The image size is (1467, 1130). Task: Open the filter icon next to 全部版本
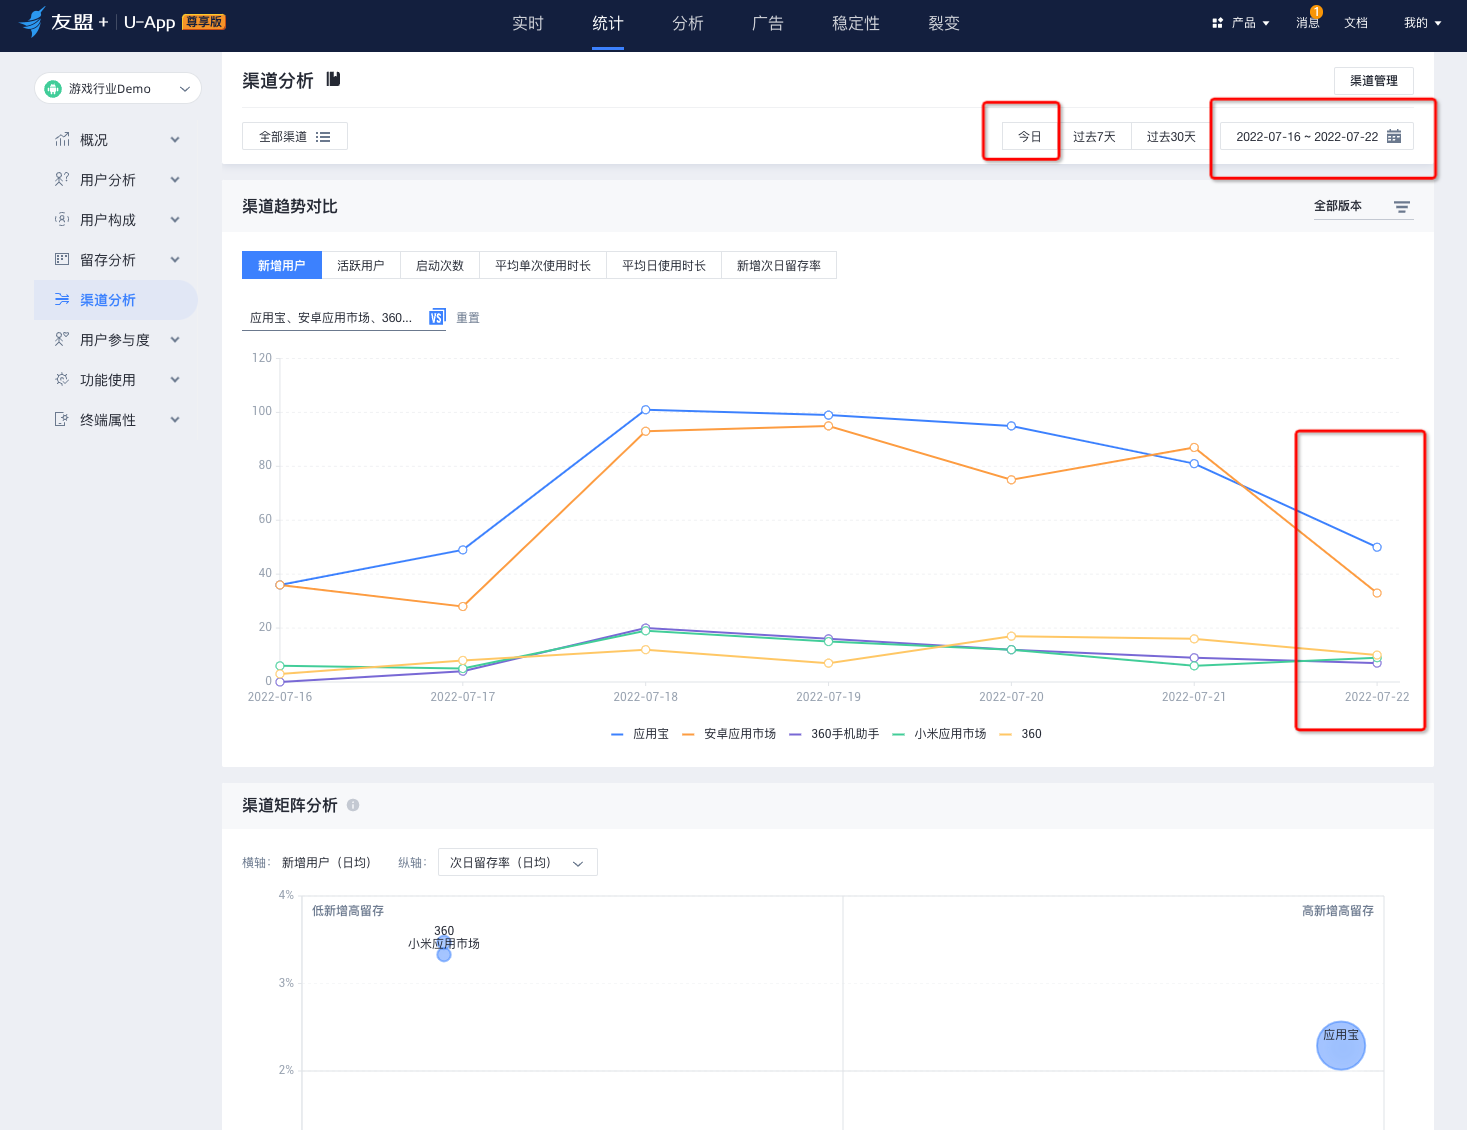(1402, 207)
